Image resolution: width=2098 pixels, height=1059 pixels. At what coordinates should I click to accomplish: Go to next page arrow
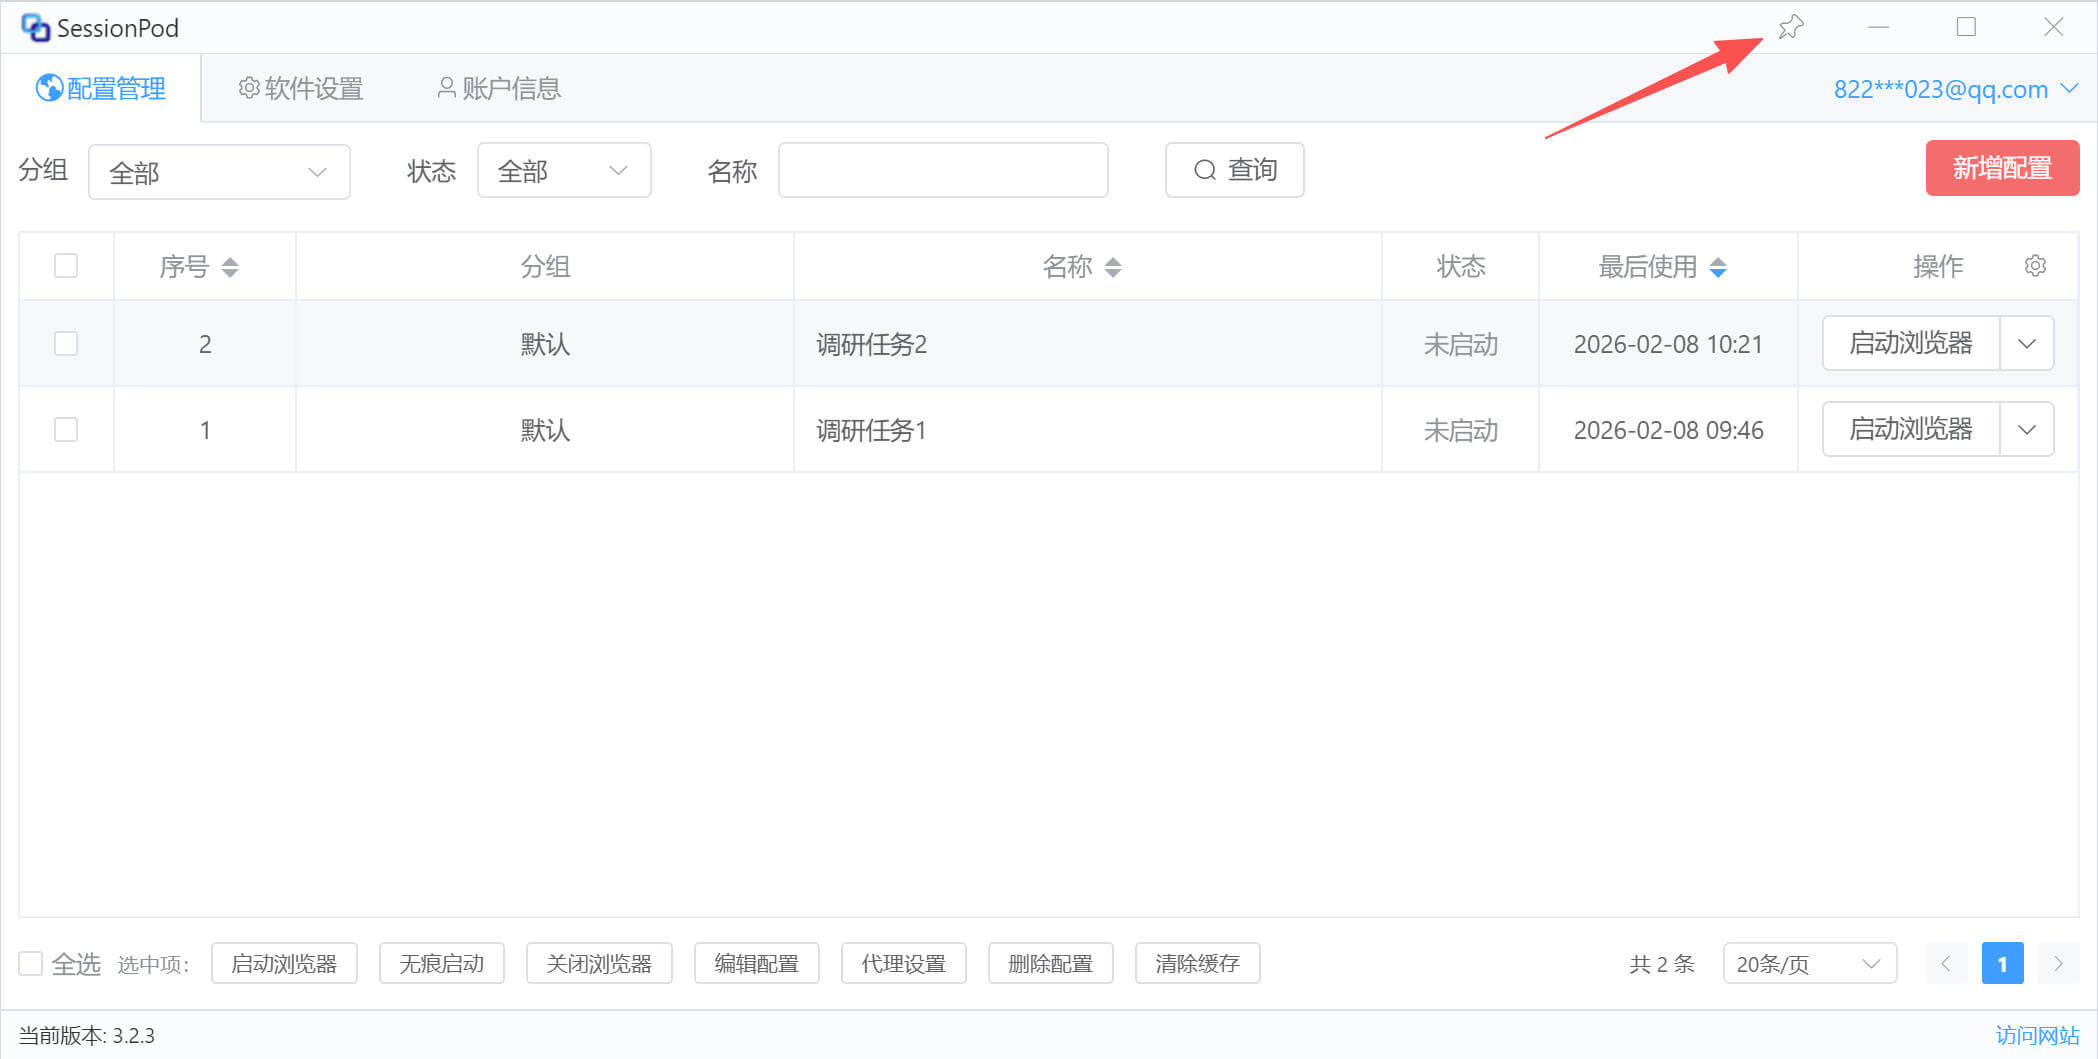[x=2058, y=964]
